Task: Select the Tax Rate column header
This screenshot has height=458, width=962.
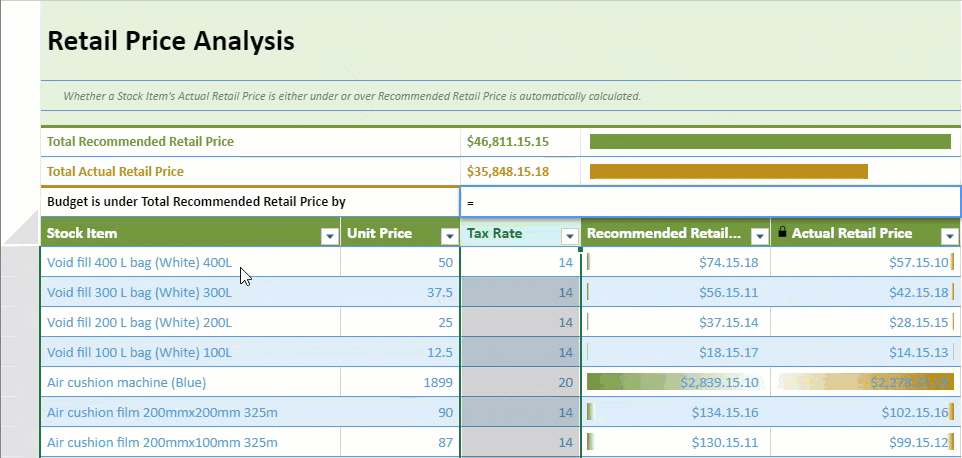Action: [x=508, y=234]
